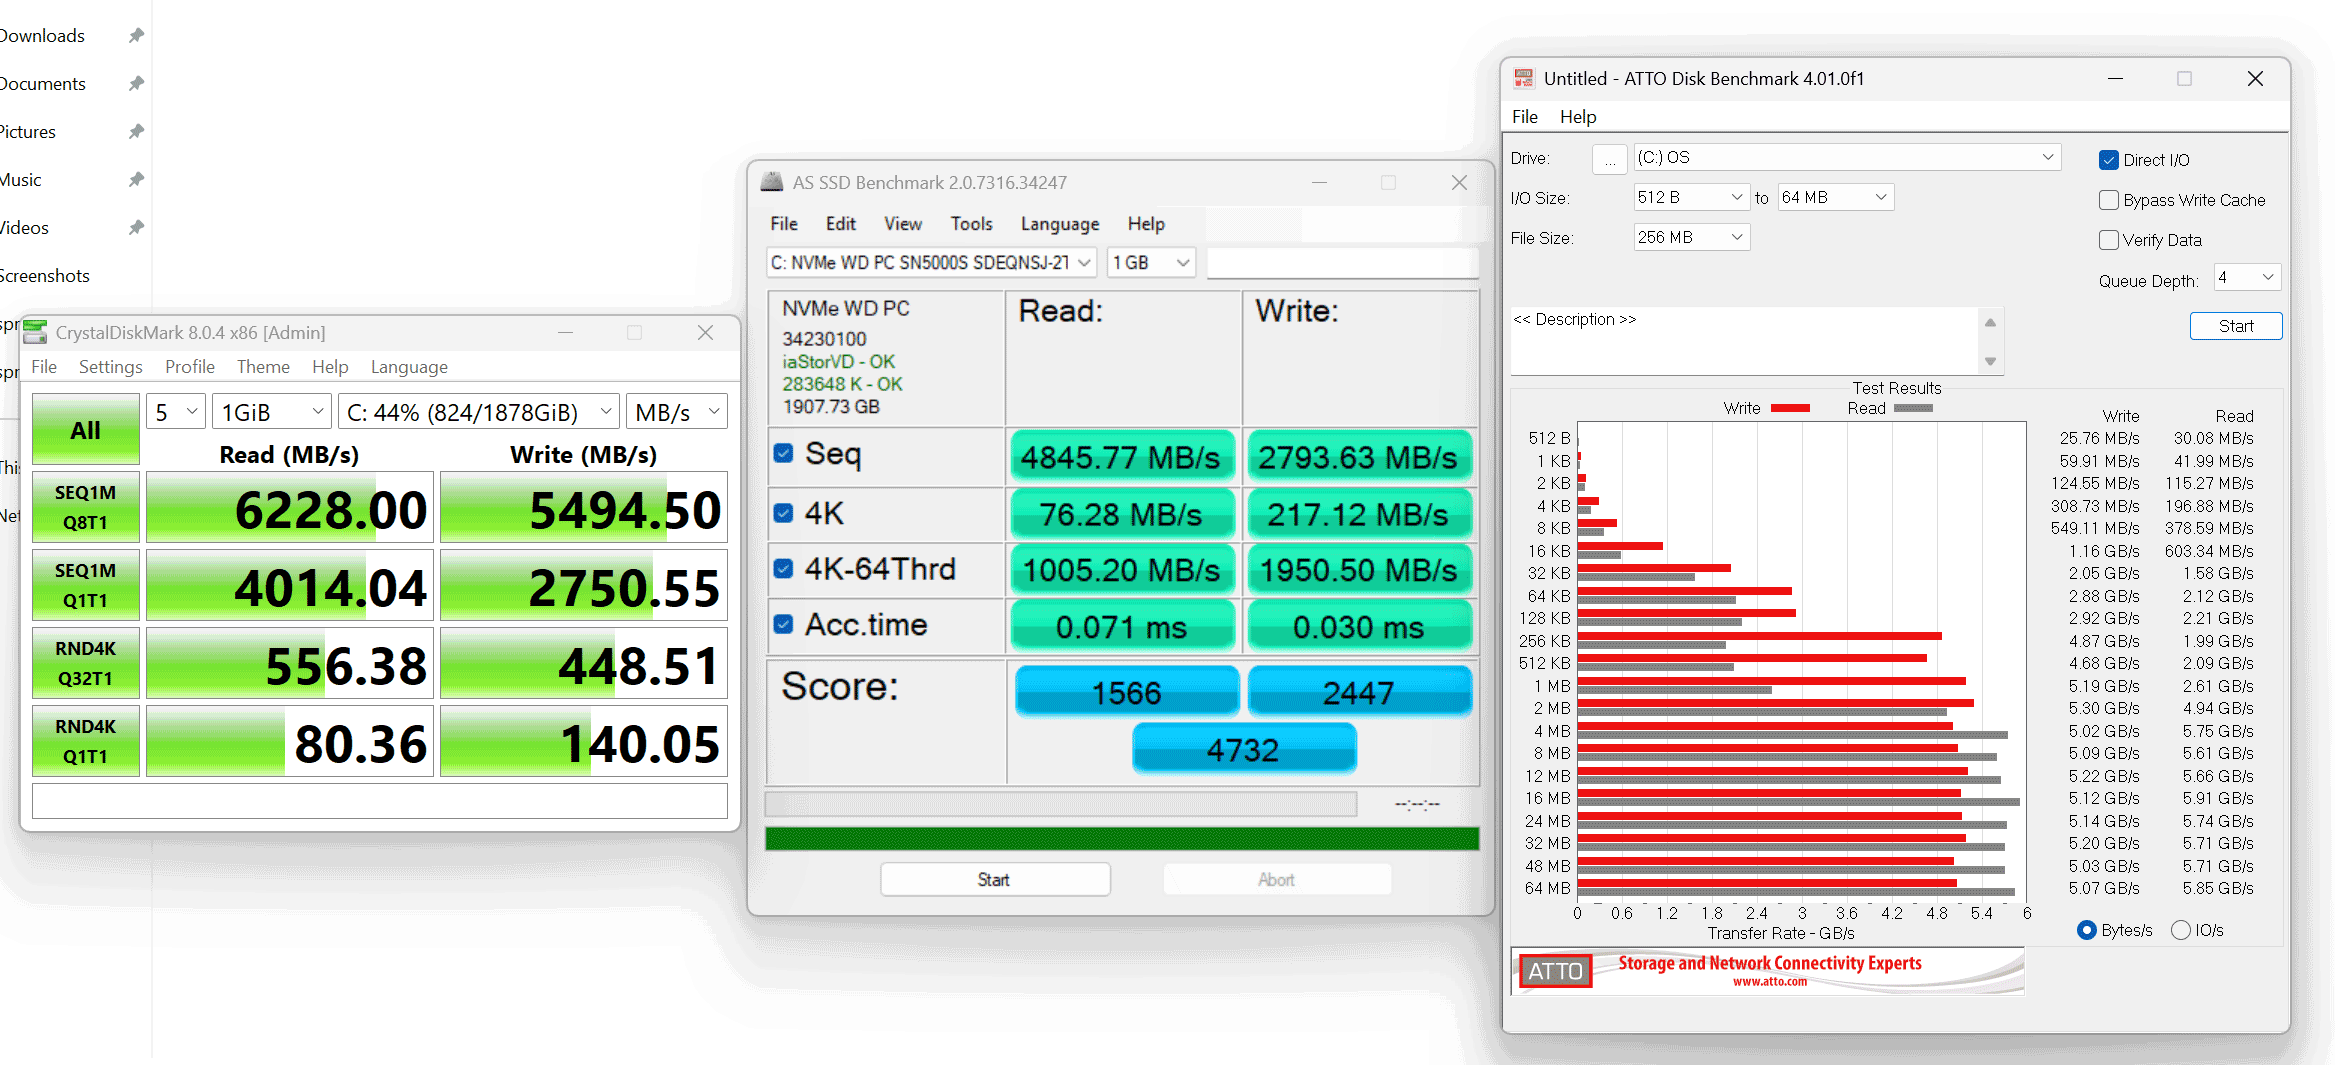
Task: Open the Settings menu in CrystalDiskMark
Action: tap(110, 367)
